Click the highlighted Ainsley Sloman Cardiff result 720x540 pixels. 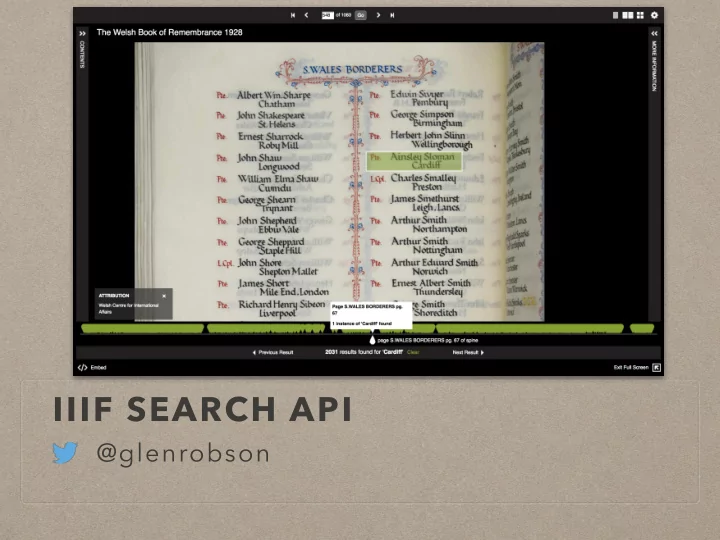point(414,161)
